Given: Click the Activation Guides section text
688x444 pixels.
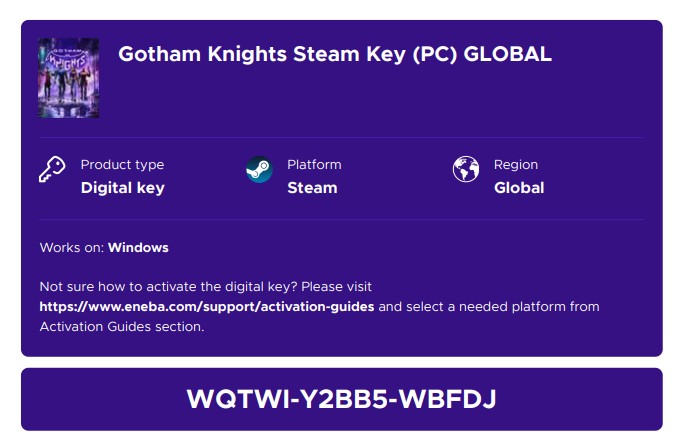Looking at the screenshot, I should (122, 327).
